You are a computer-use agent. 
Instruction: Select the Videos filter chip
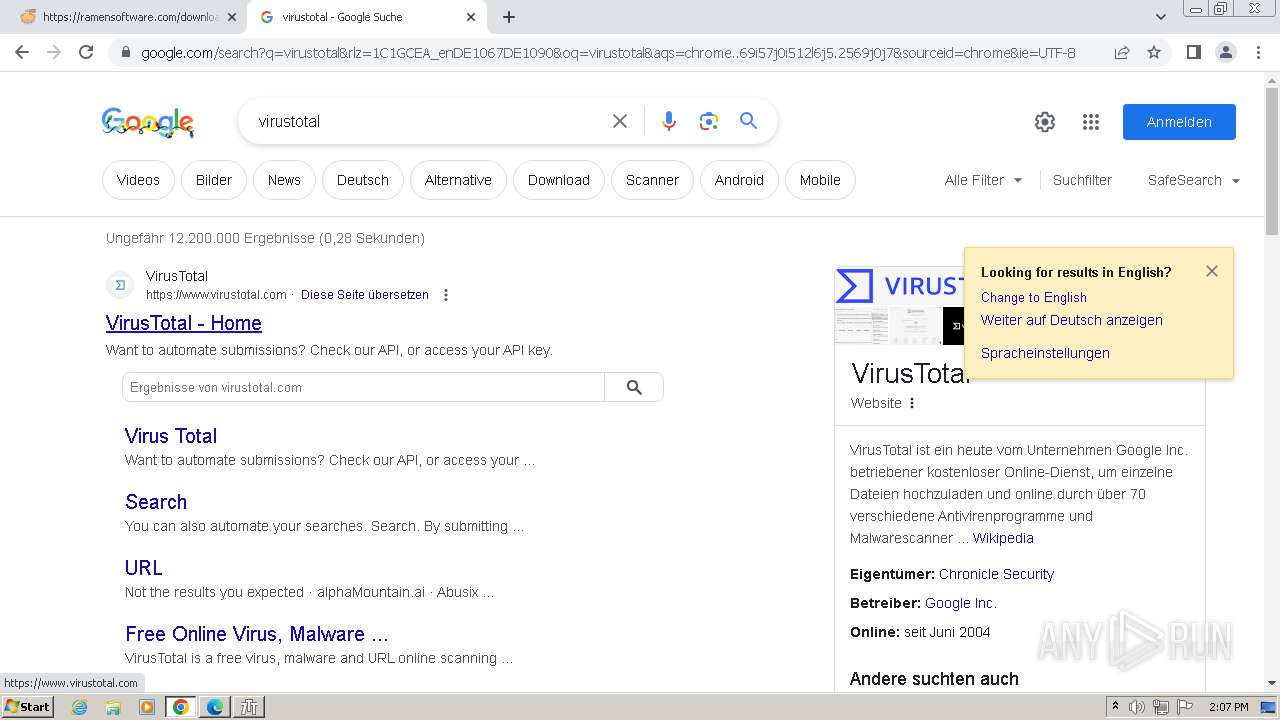(x=138, y=180)
